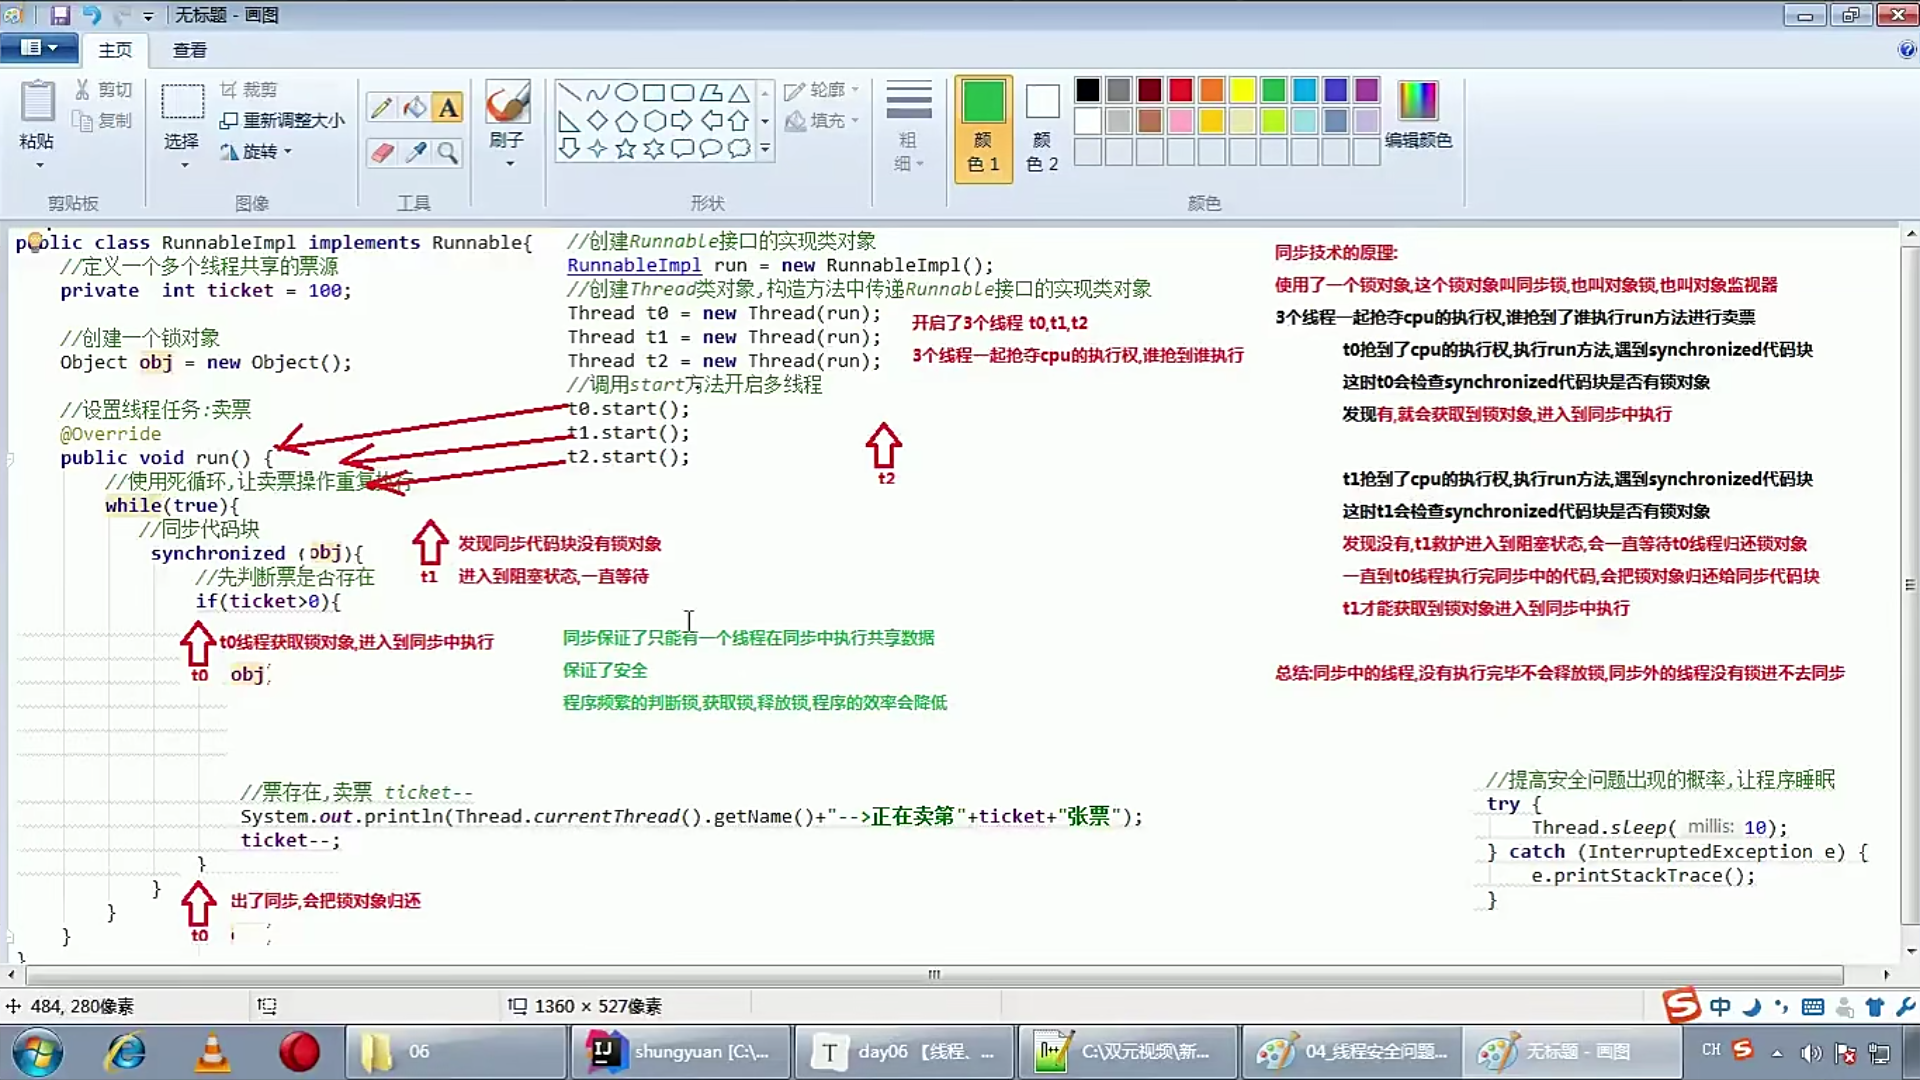This screenshot has width=1920, height=1080.
Task: Choose the Right arrow shape
Action: coord(682,121)
